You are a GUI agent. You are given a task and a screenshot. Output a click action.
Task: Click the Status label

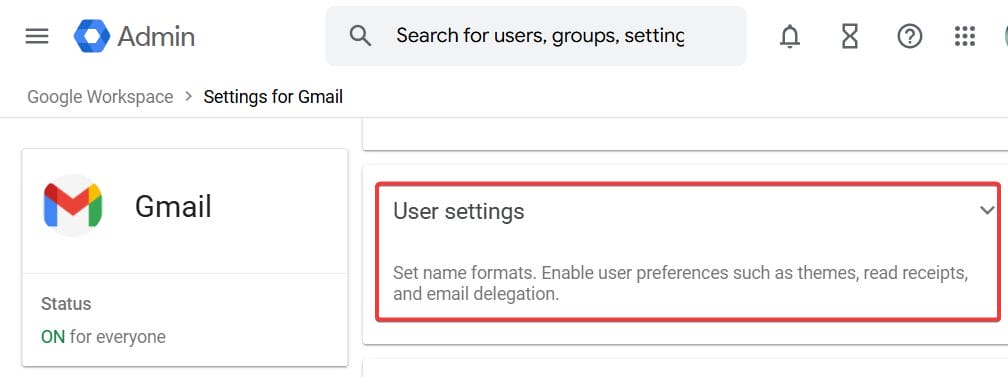66,304
